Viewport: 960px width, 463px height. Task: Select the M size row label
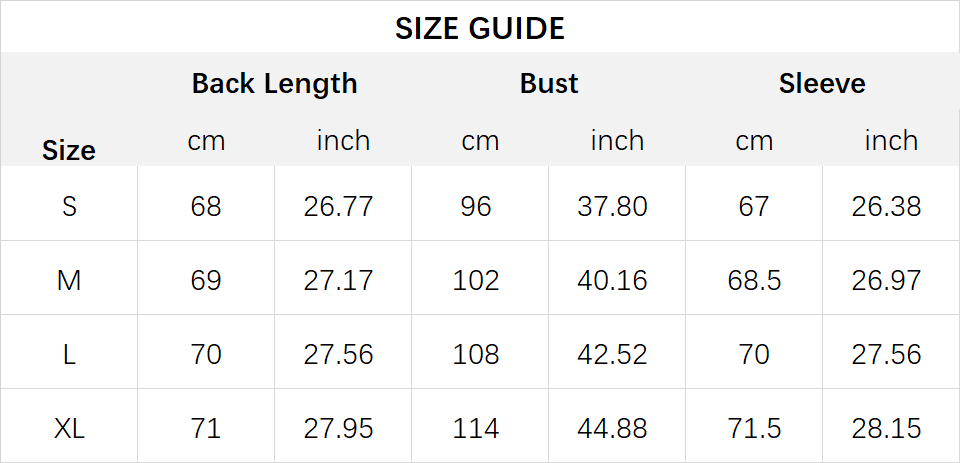tap(69, 281)
